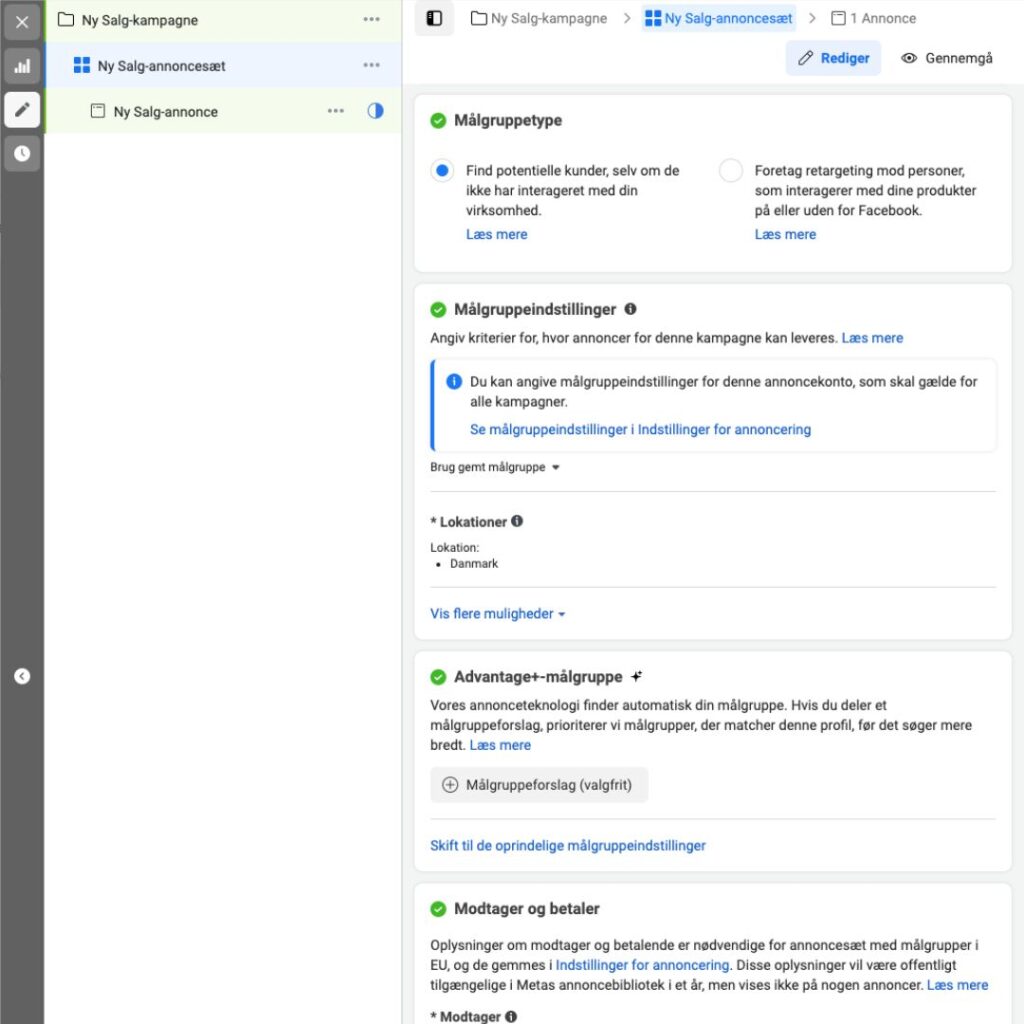This screenshot has width=1024, height=1024.
Task: Open the bar chart performance icon
Action: coord(22,66)
